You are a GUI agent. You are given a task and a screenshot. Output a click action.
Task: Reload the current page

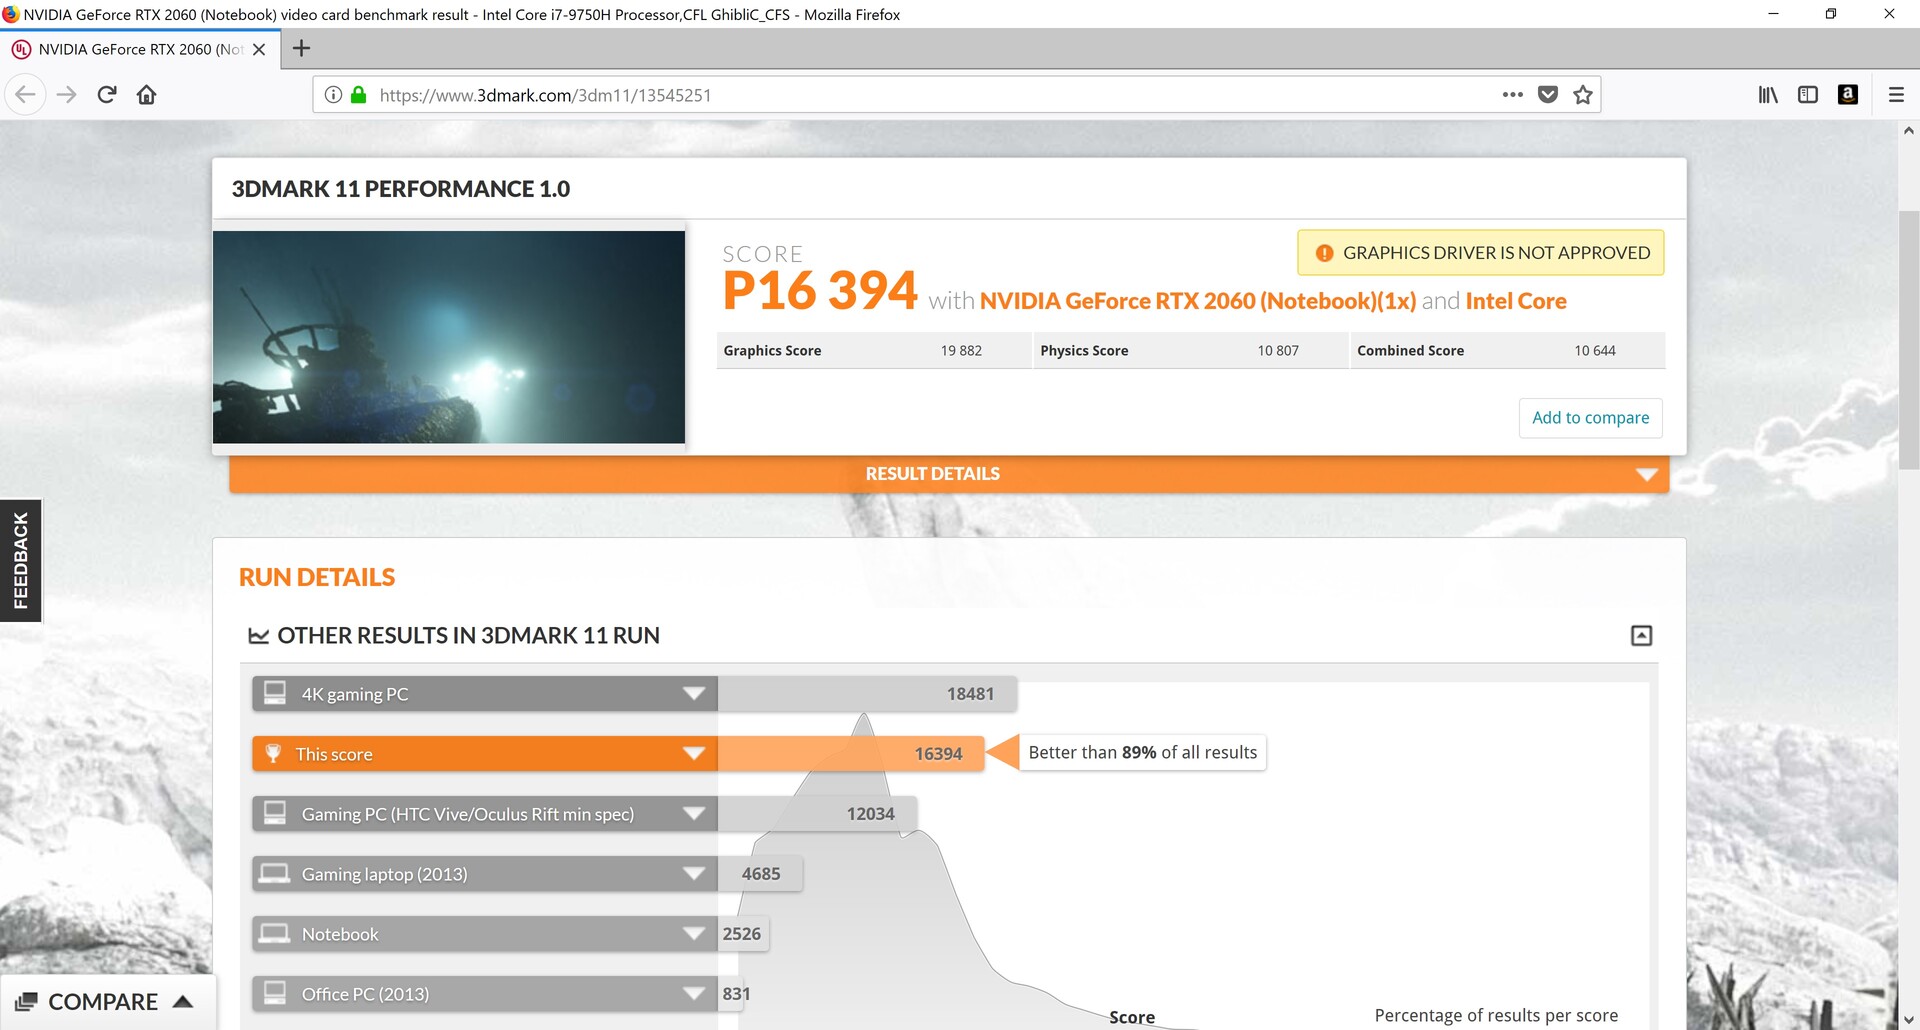coord(107,95)
